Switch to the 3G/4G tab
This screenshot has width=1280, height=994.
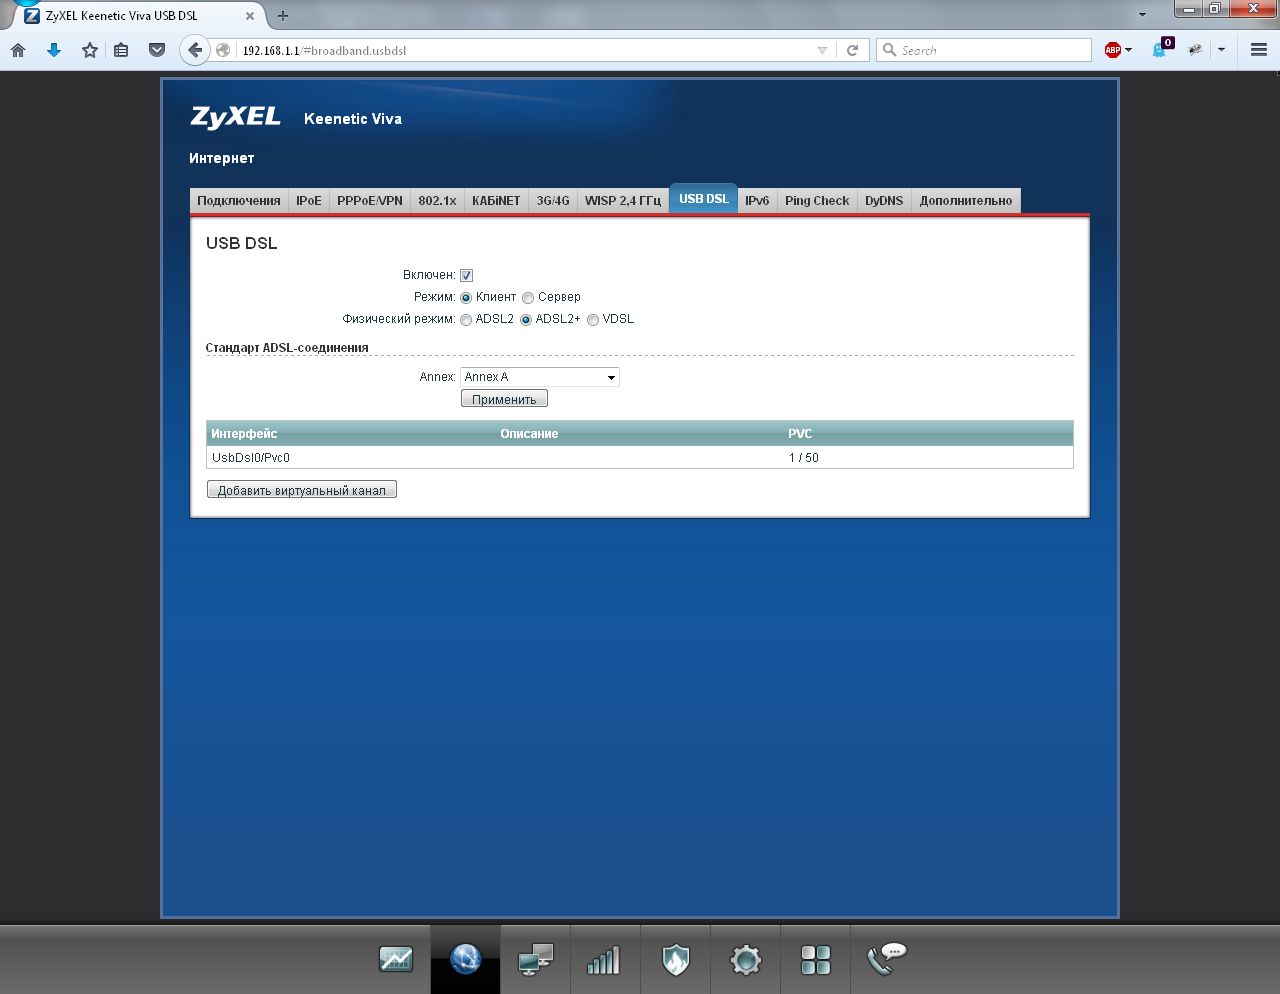(553, 201)
